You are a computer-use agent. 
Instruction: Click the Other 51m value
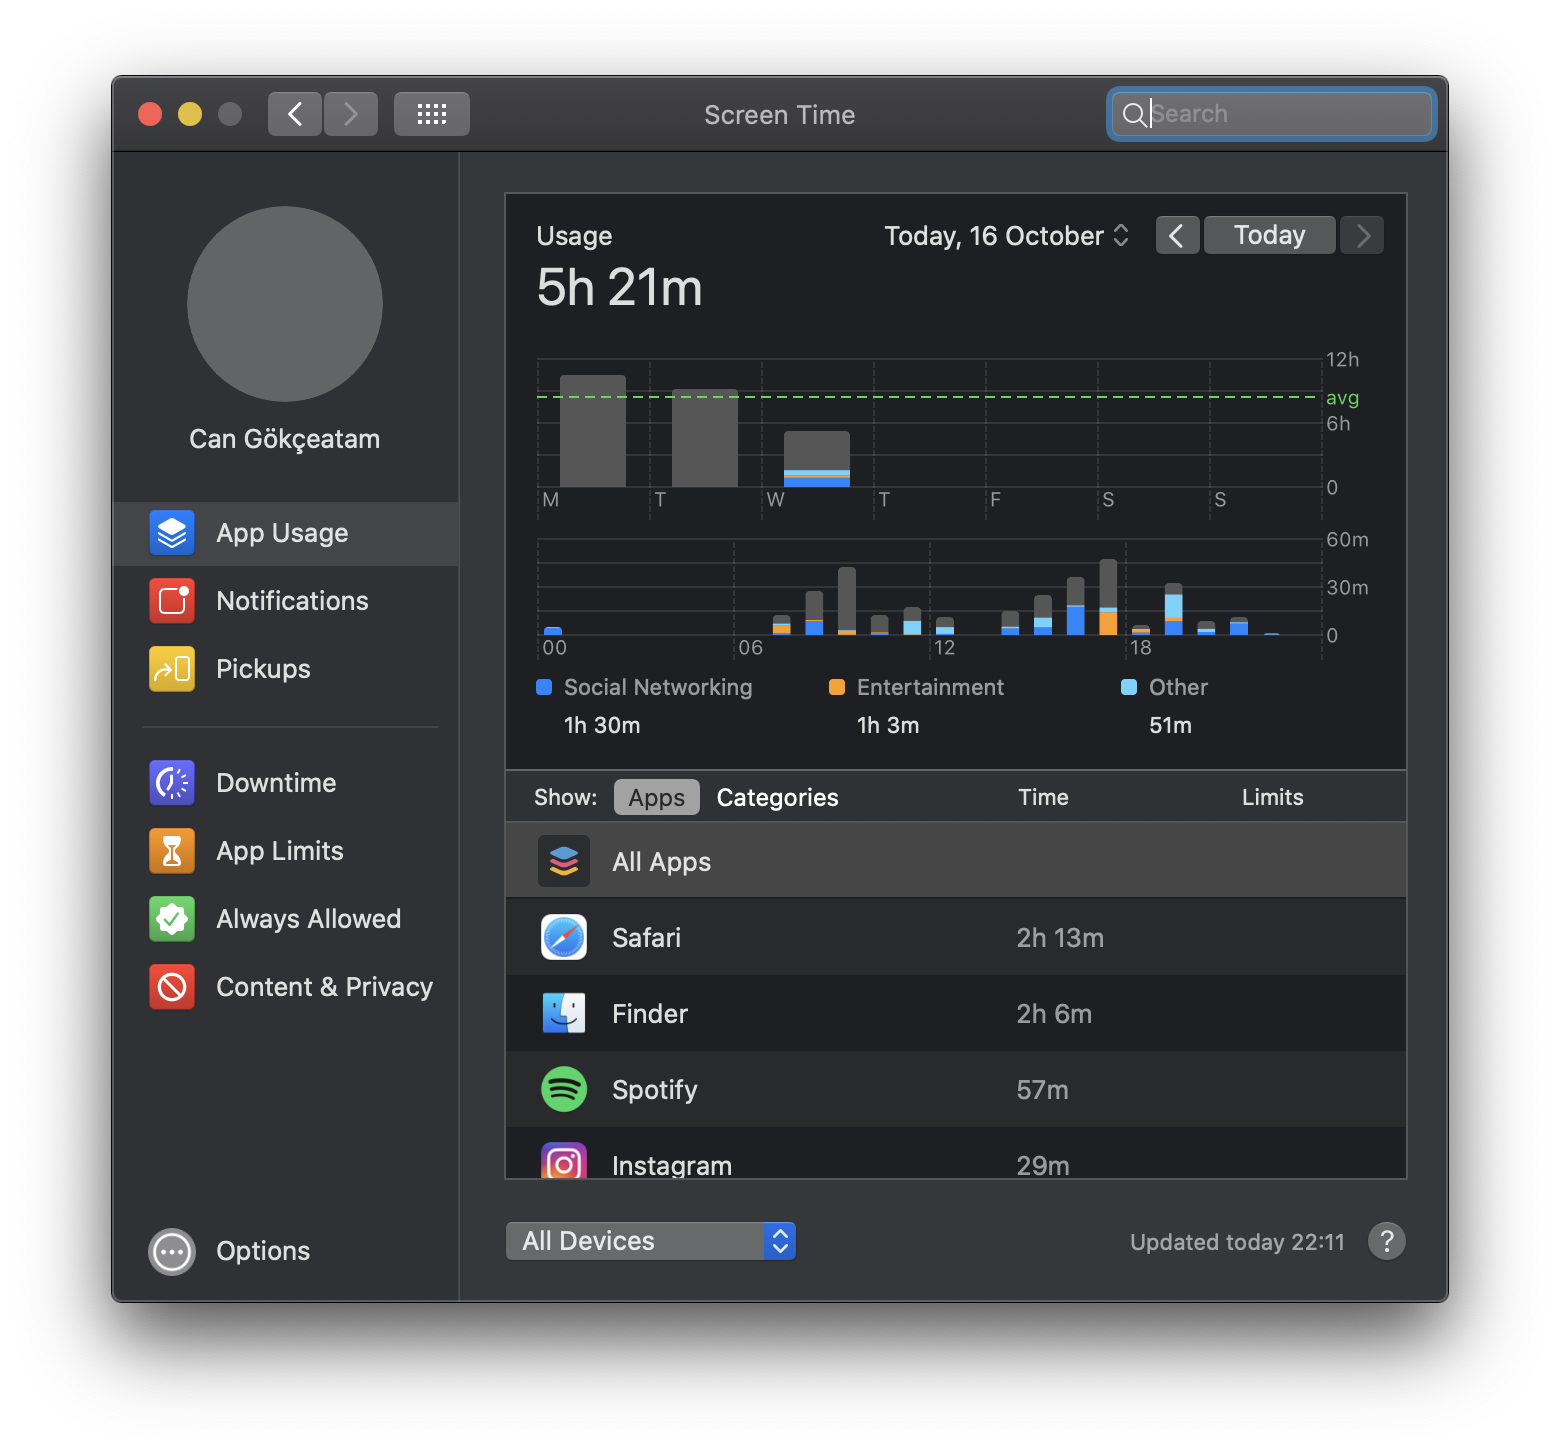point(1170,725)
